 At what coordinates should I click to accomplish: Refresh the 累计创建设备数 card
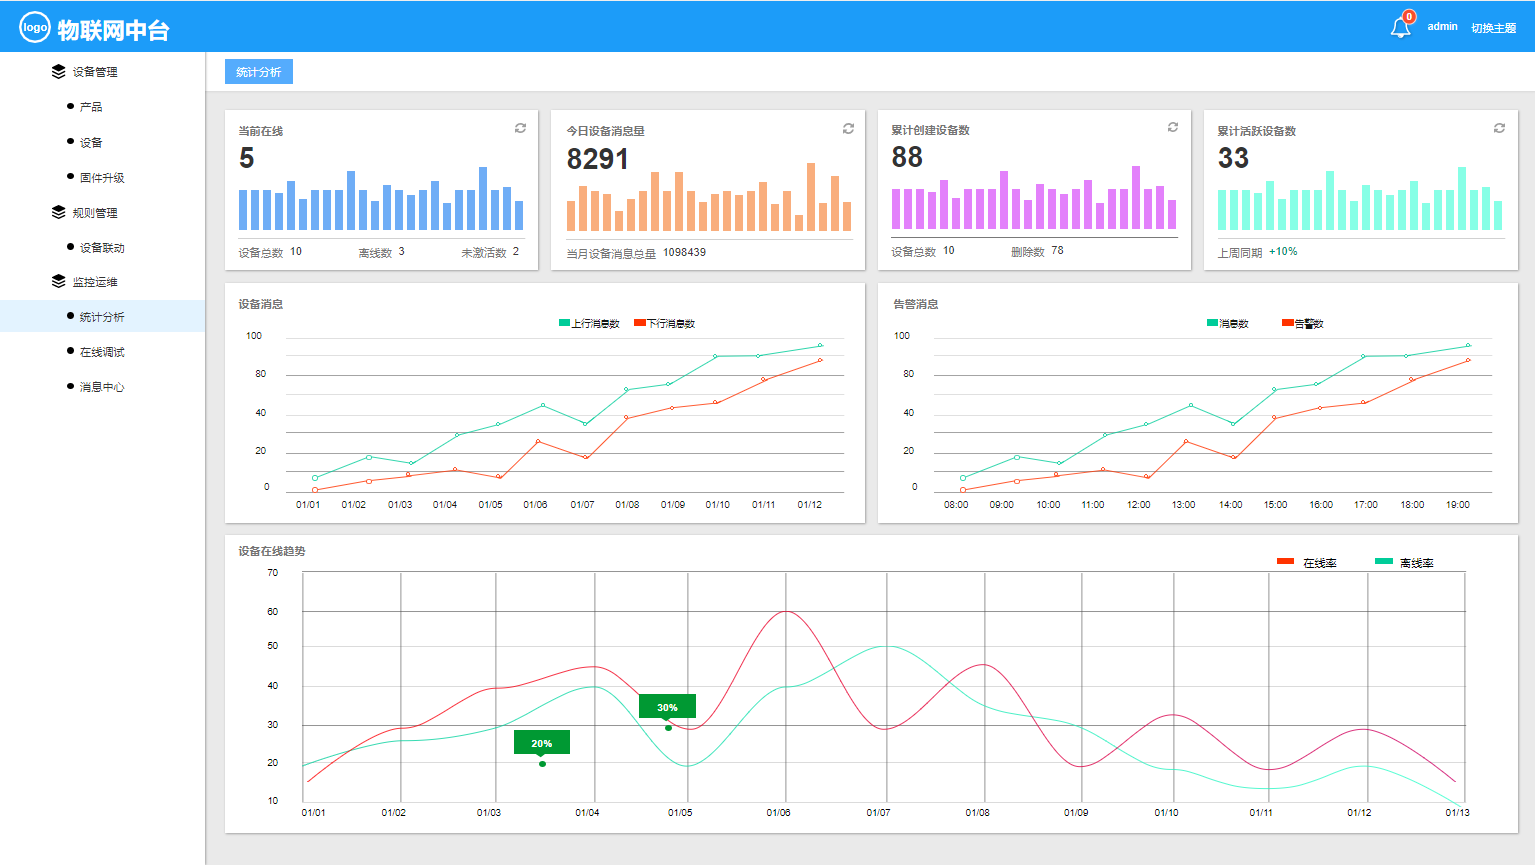[1173, 127]
